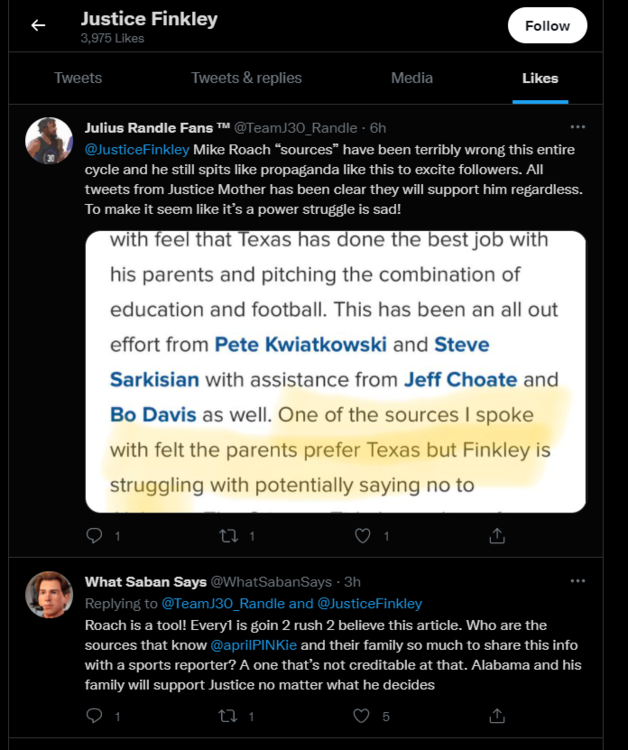Enlarge the highlighted article screenshot image
The image size is (628, 750).
pos(335,372)
